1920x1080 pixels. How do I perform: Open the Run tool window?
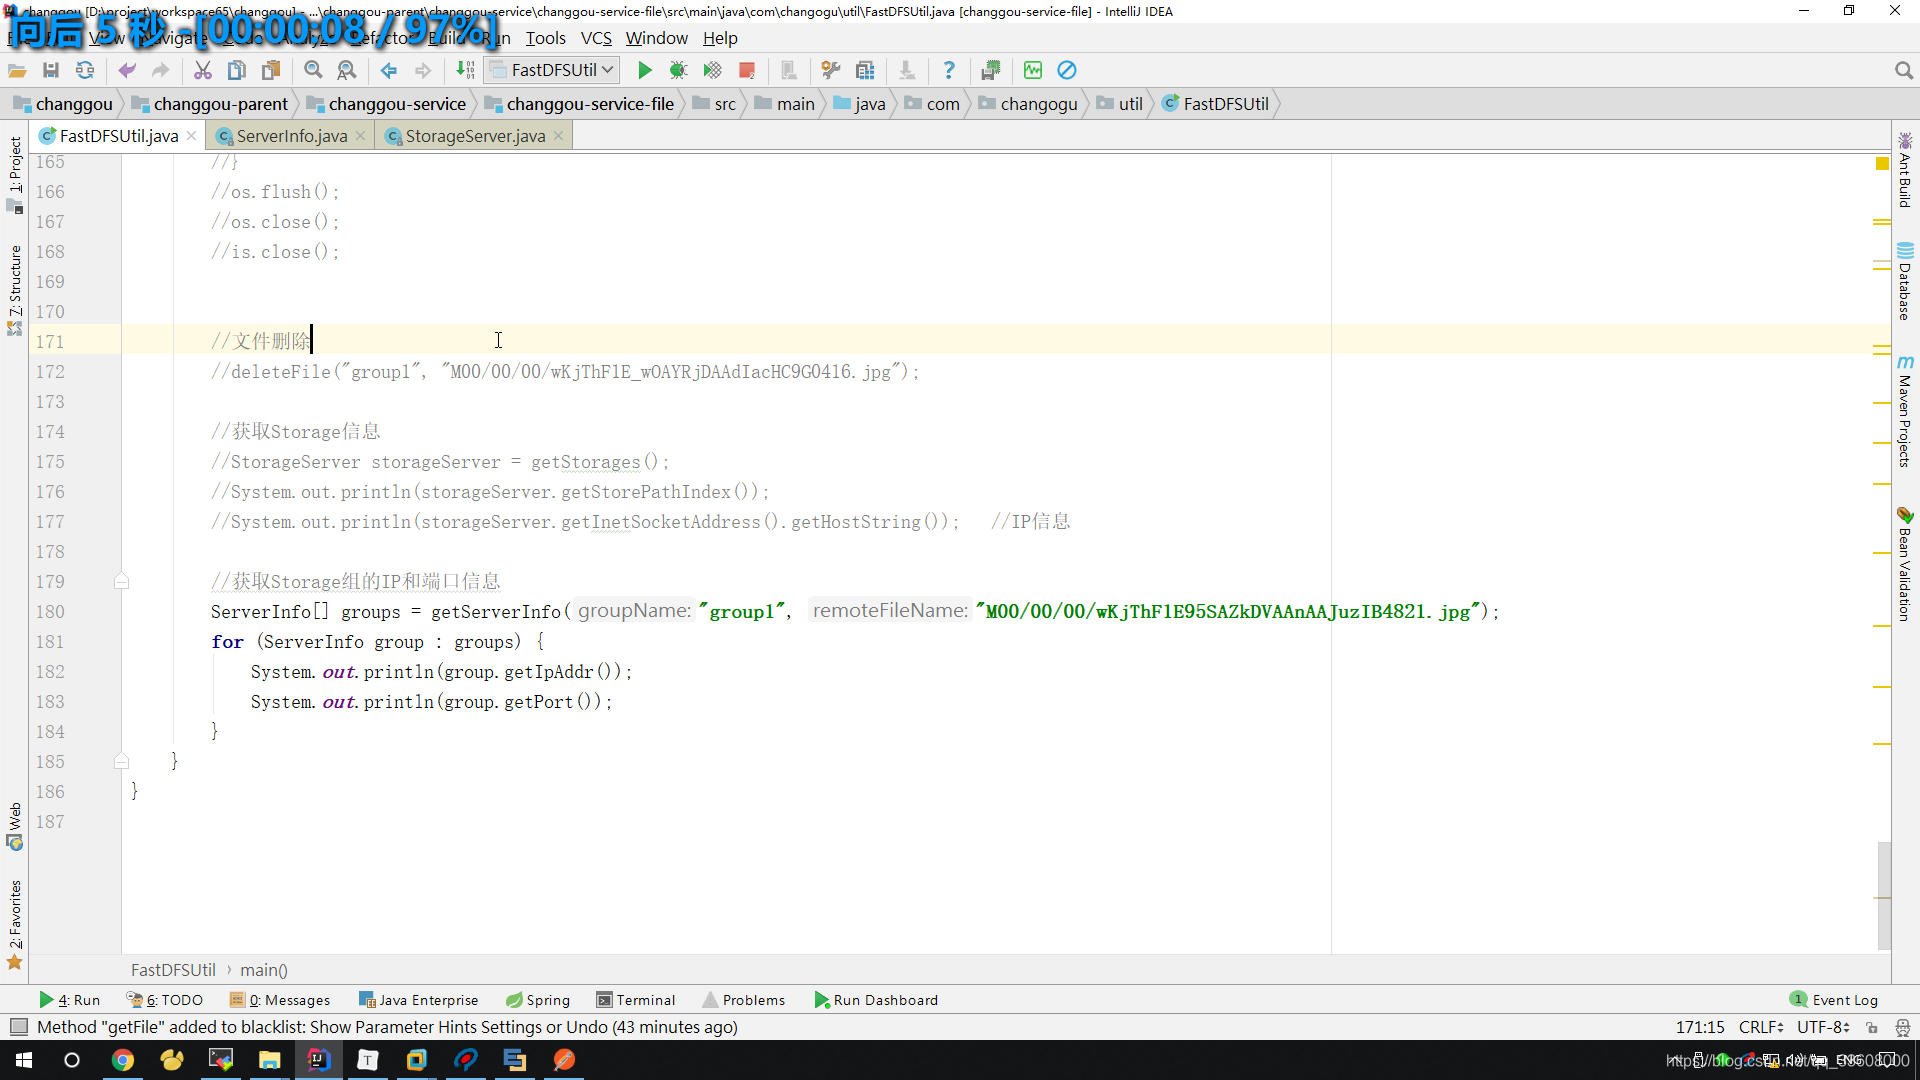click(70, 1000)
